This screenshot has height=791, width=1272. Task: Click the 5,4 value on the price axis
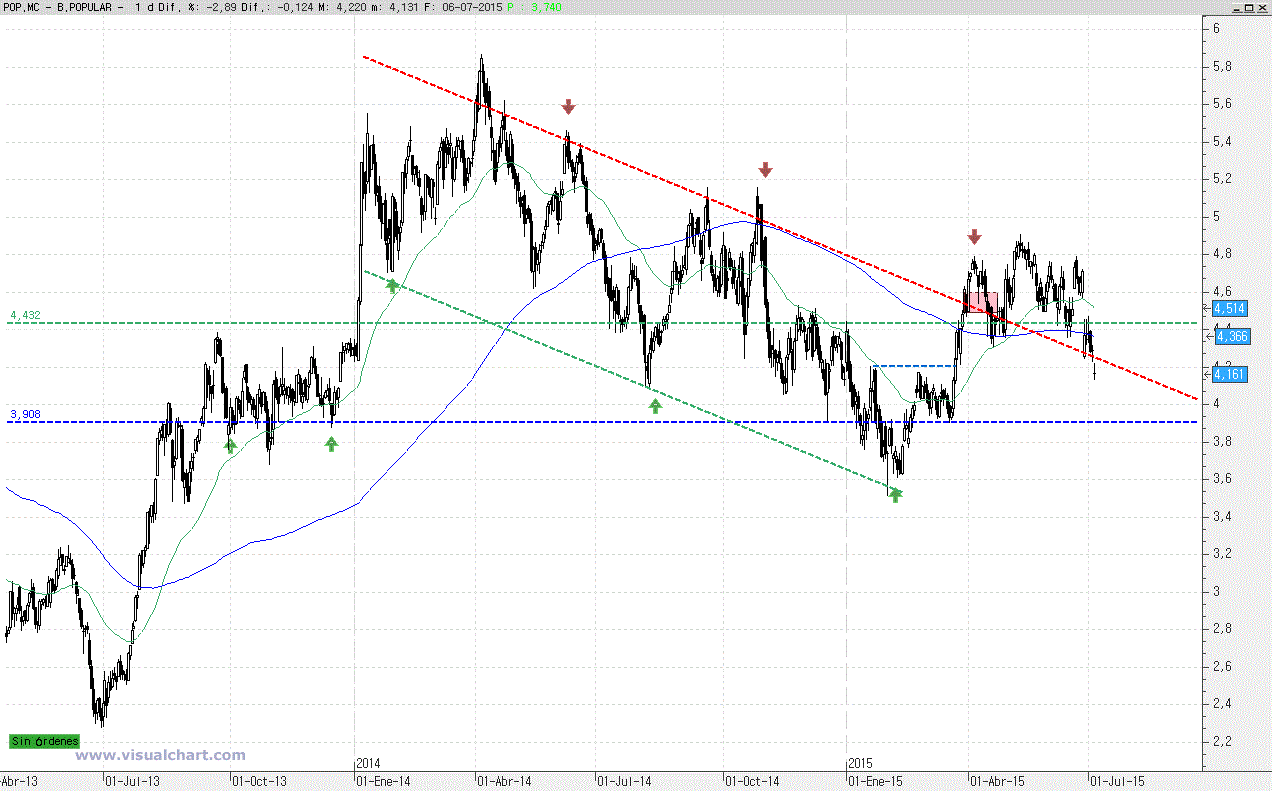[1221, 142]
